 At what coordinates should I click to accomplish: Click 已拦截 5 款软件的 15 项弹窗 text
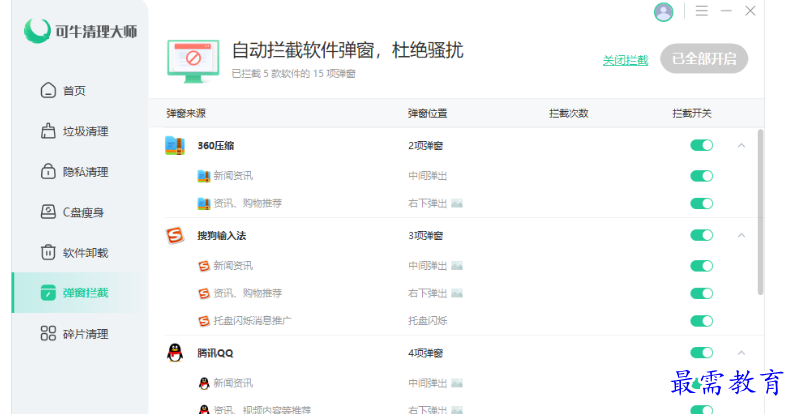pyautogui.click(x=293, y=74)
